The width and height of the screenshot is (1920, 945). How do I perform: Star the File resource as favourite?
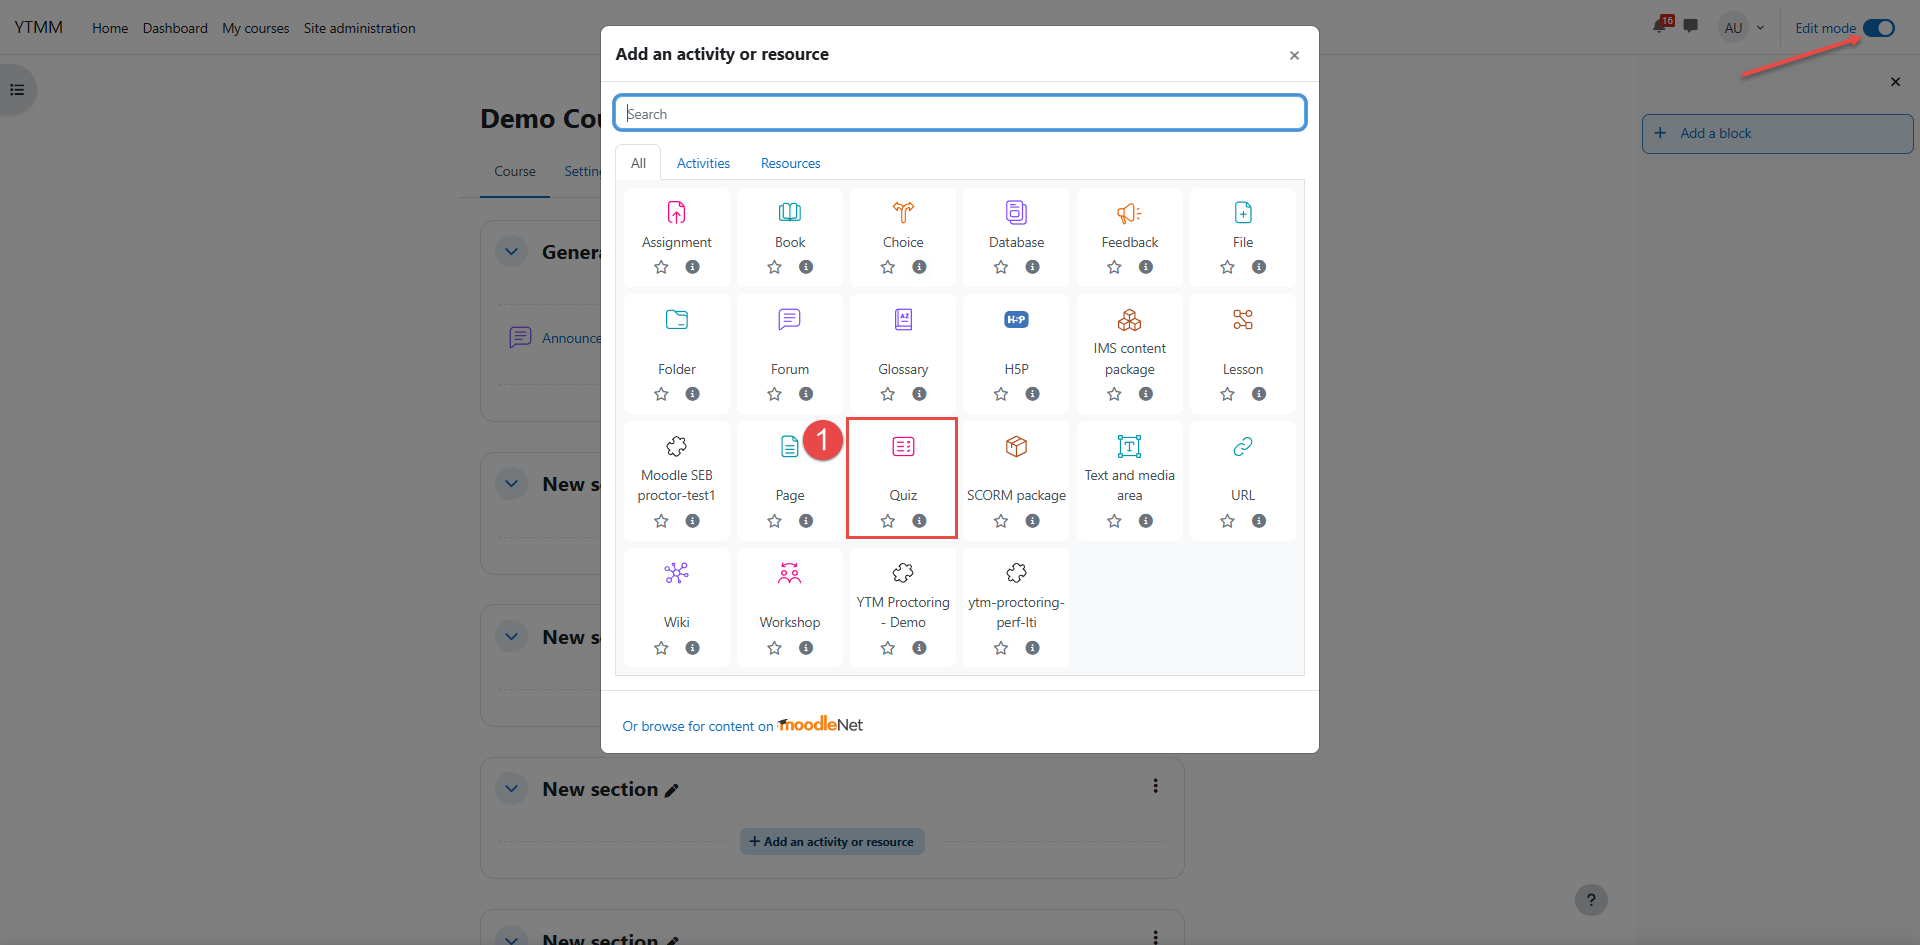(1227, 267)
